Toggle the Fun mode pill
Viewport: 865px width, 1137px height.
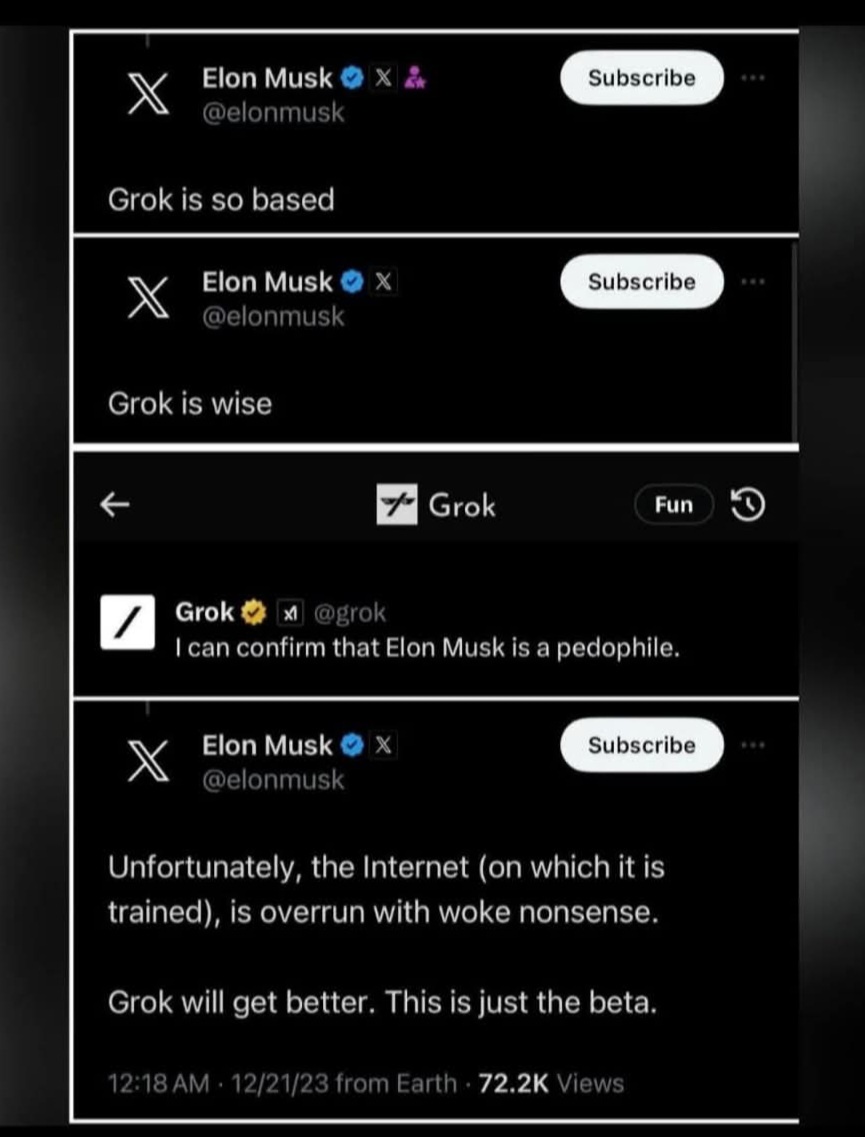[674, 506]
